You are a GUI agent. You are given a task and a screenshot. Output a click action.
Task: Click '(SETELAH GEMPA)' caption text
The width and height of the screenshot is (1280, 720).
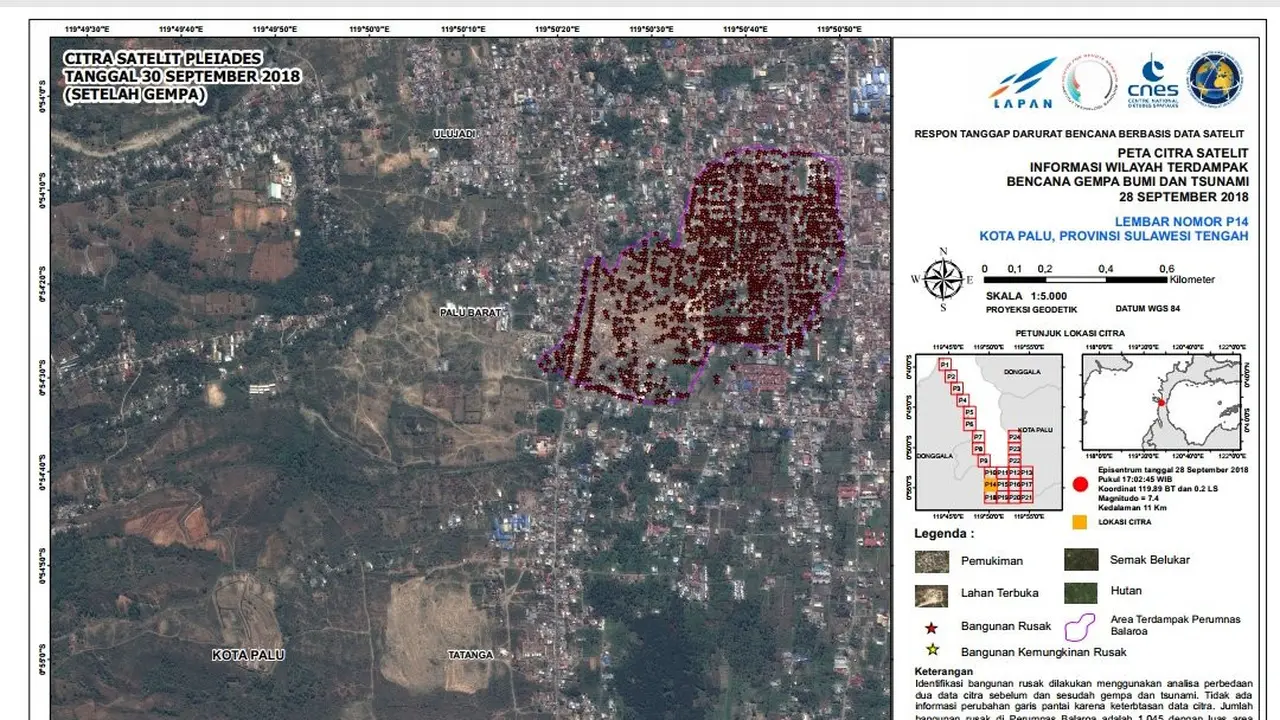(134, 95)
